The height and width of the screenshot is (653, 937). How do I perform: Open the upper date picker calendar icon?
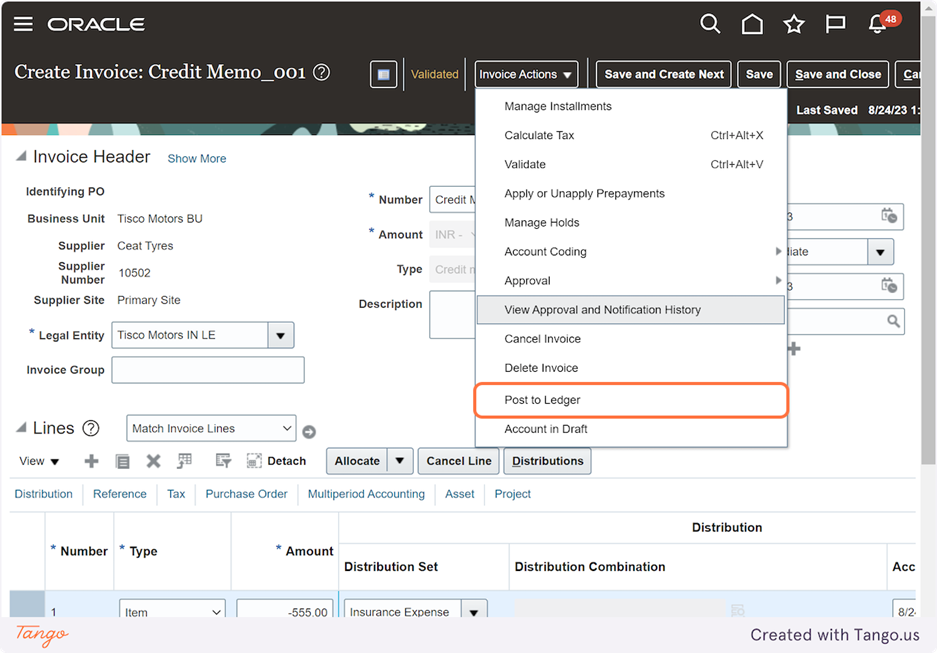pyautogui.click(x=889, y=216)
